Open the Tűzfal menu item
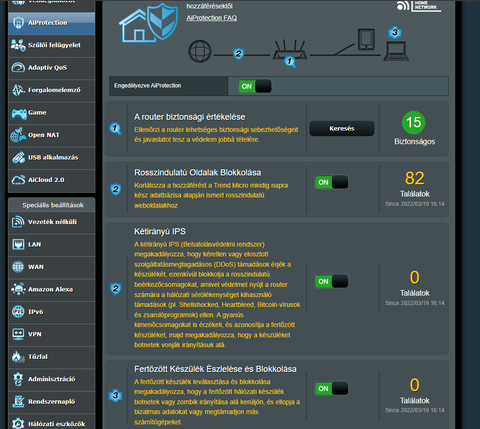This screenshot has height=429, width=480. pyautogui.click(x=52, y=357)
